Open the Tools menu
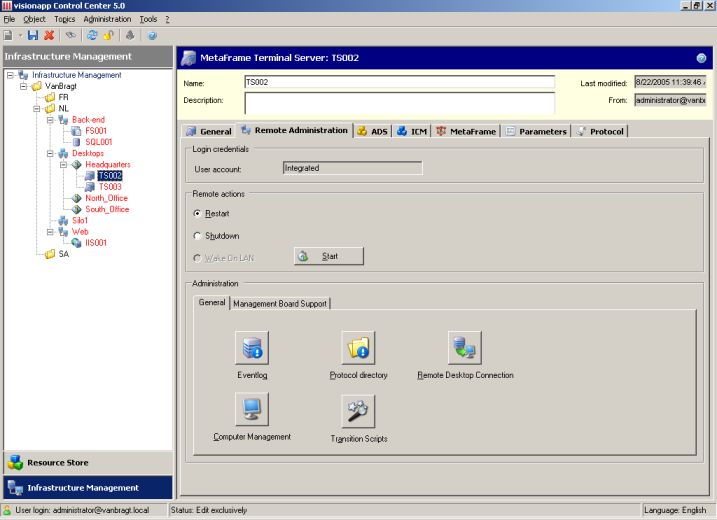717x520 pixels. click(x=148, y=19)
